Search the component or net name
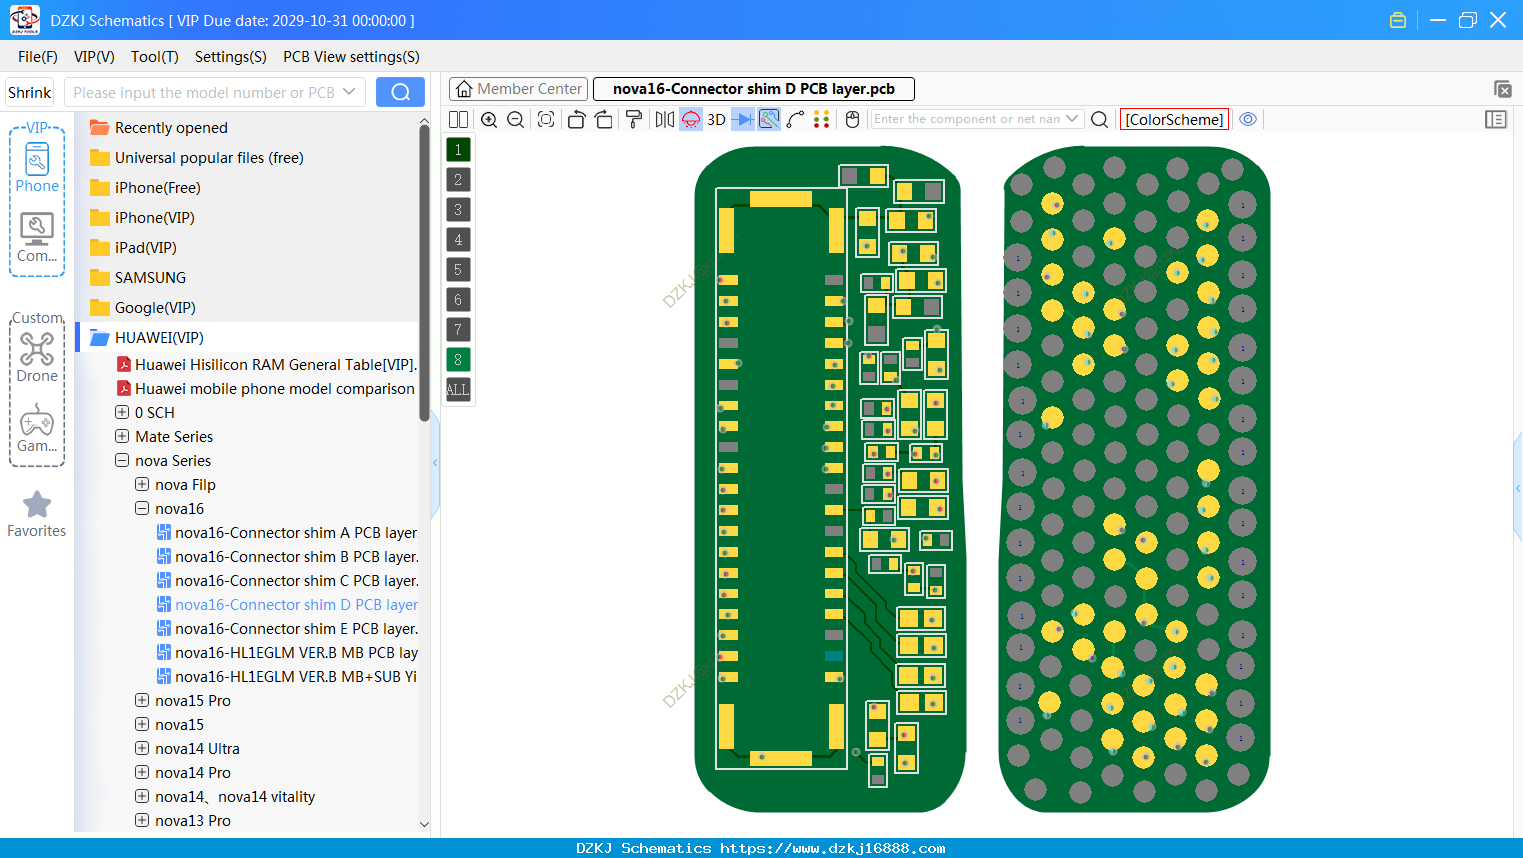The height and width of the screenshot is (858, 1523). pyautogui.click(x=1099, y=119)
